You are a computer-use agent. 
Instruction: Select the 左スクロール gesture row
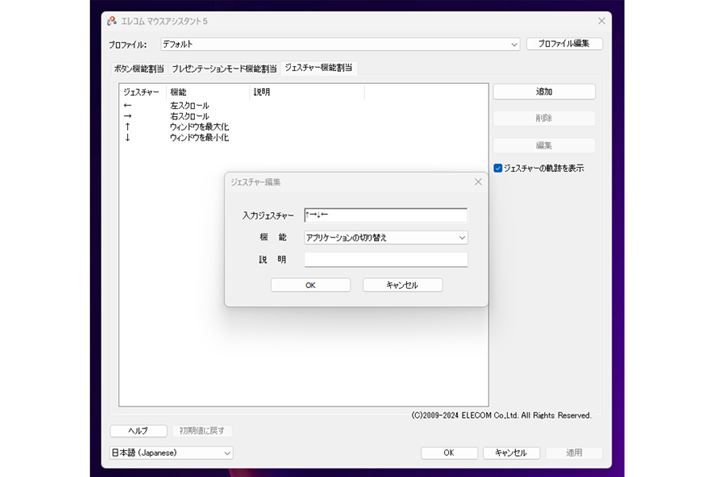tap(189, 105)
